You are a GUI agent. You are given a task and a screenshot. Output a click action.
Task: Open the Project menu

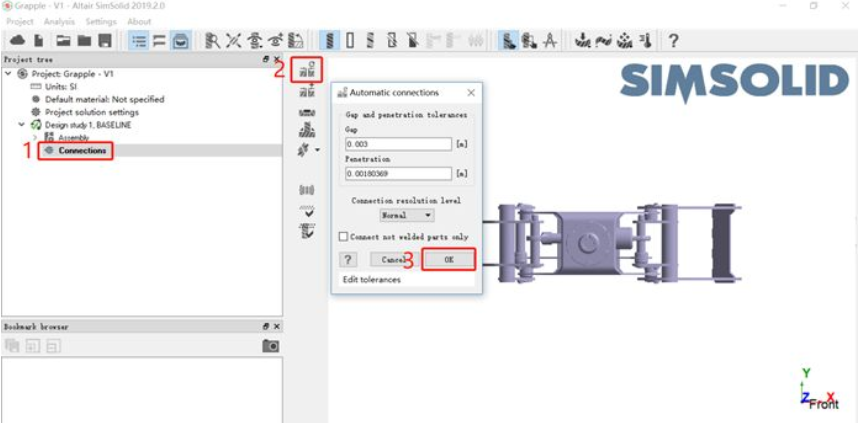pos(20,22)
